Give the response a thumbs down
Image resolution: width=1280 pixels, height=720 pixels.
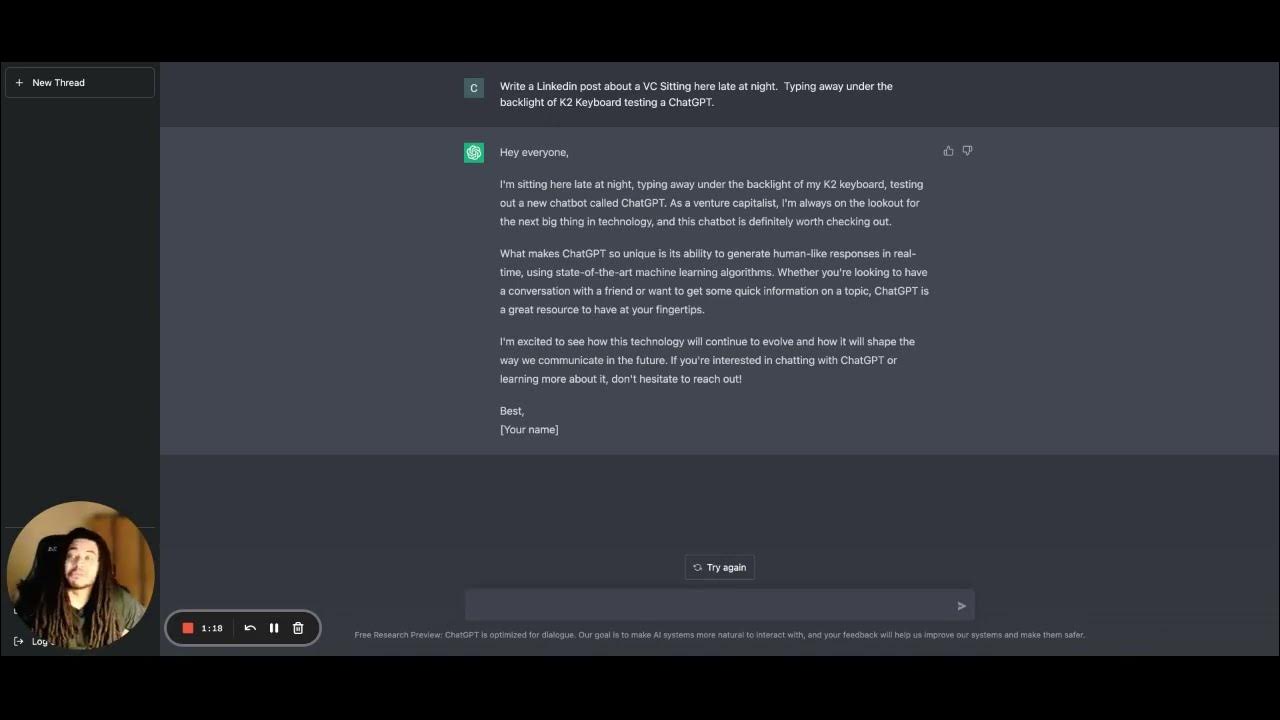pyautogui.click(x=967, y=151)
